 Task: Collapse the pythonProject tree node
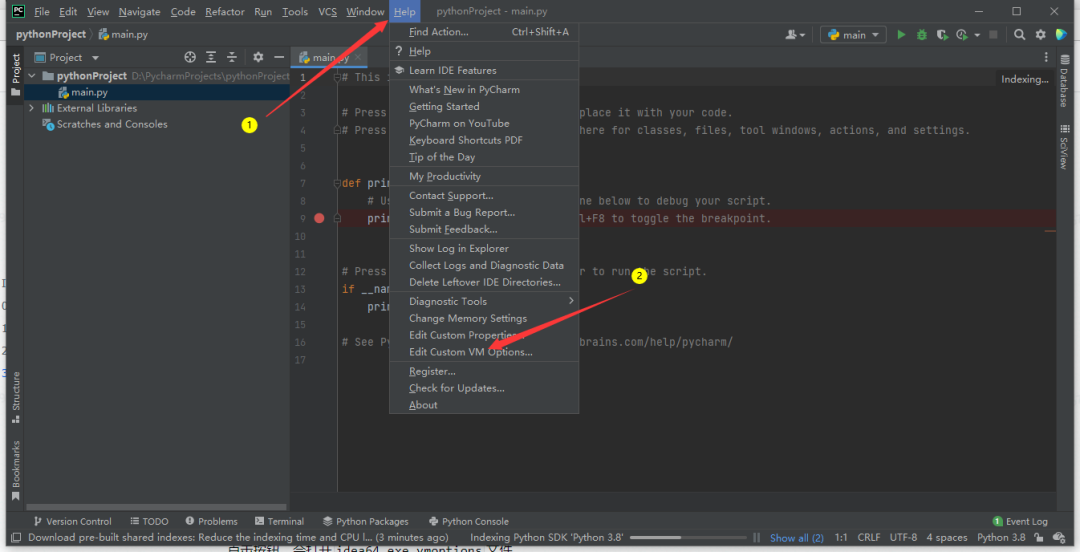click(x=32, y=76)
